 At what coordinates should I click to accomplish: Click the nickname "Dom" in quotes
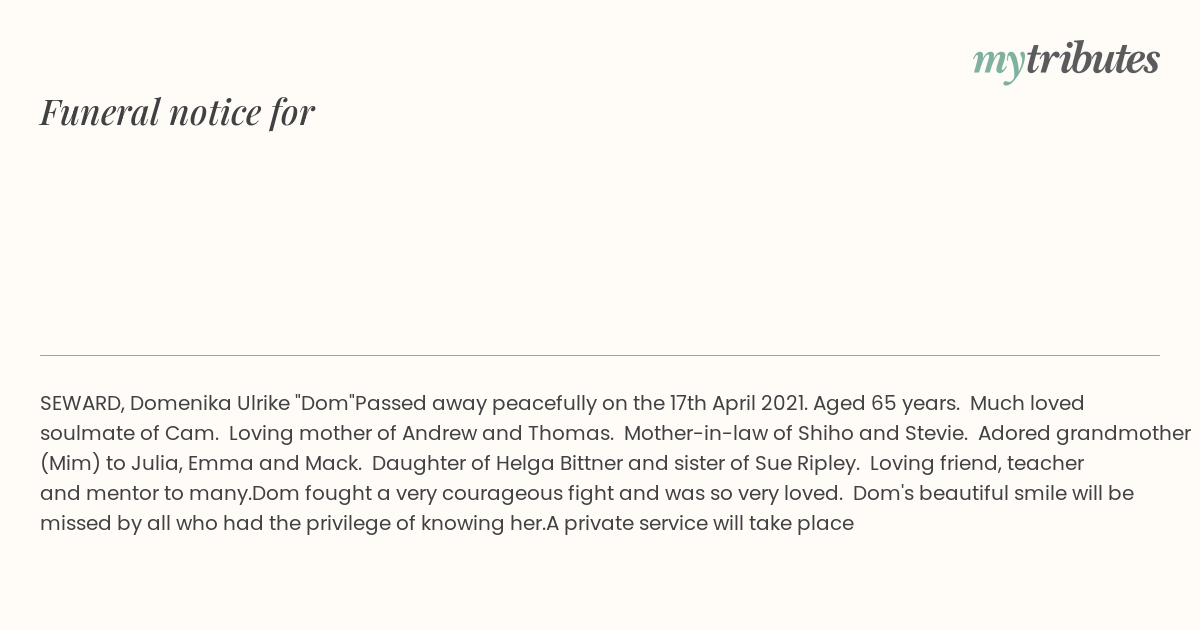[325, 403]
